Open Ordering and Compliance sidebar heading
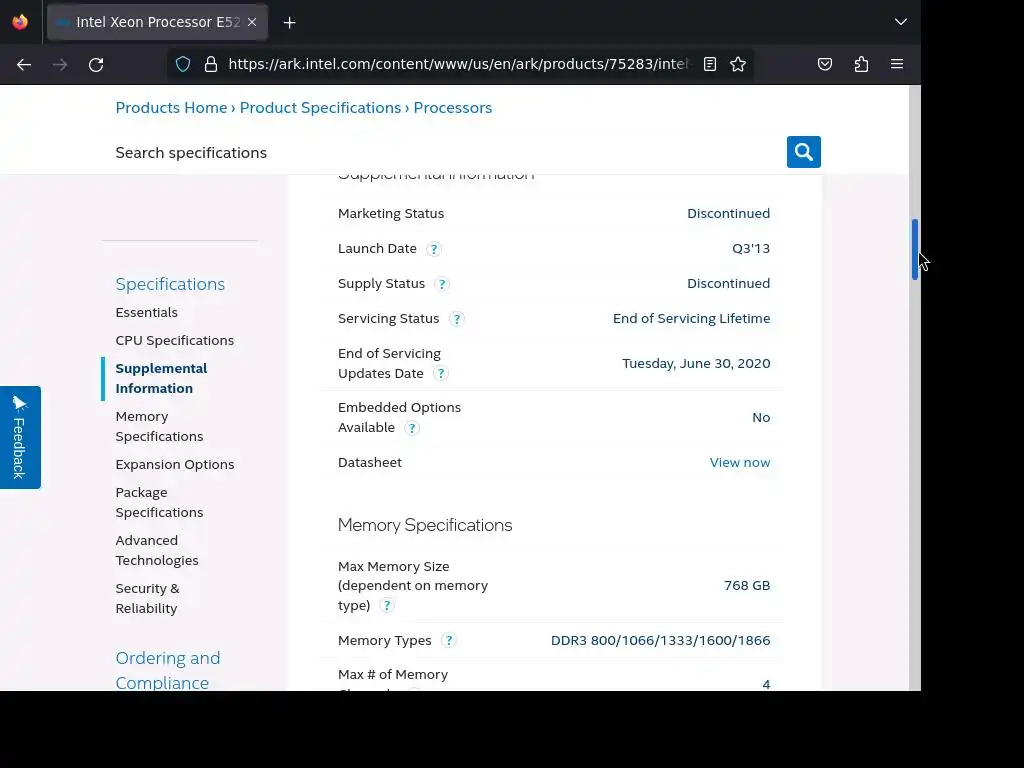Screen dimensions: 1024x768 [x=168, y=670]
